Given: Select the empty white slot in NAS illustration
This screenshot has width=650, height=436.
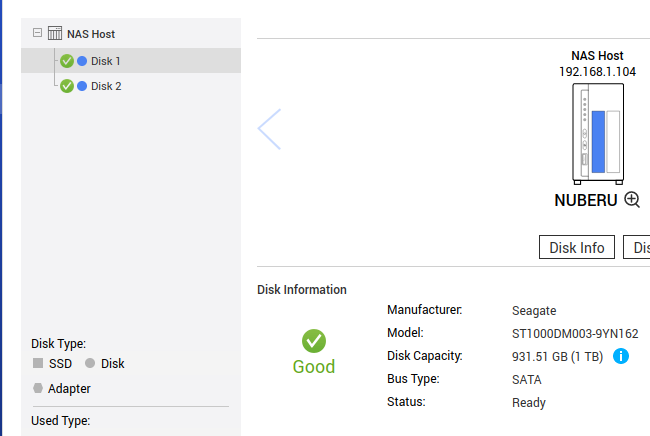Looking at the screenshot, I should (613, 140).
